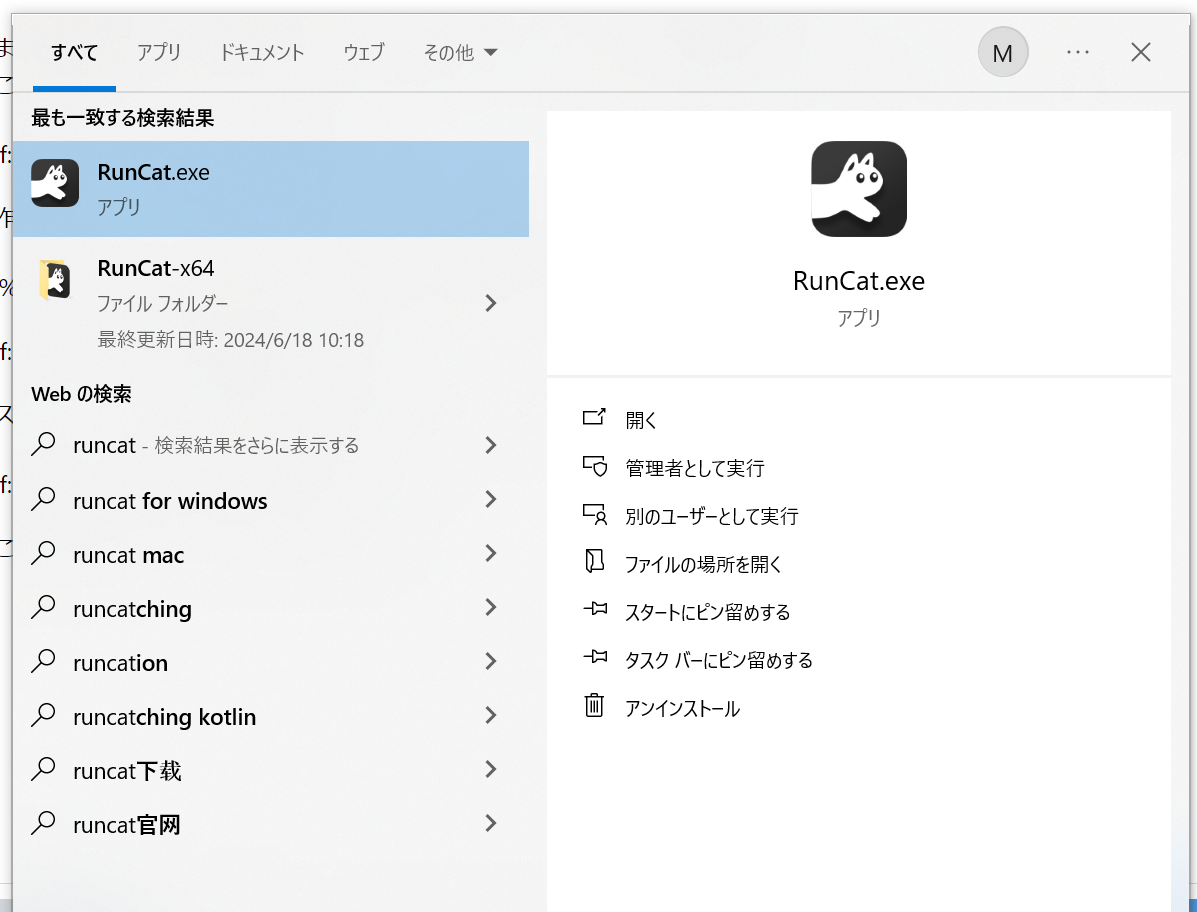Click the magnifier icon beside "runcation"
The image size is (1197, 912).
[44, 661]
